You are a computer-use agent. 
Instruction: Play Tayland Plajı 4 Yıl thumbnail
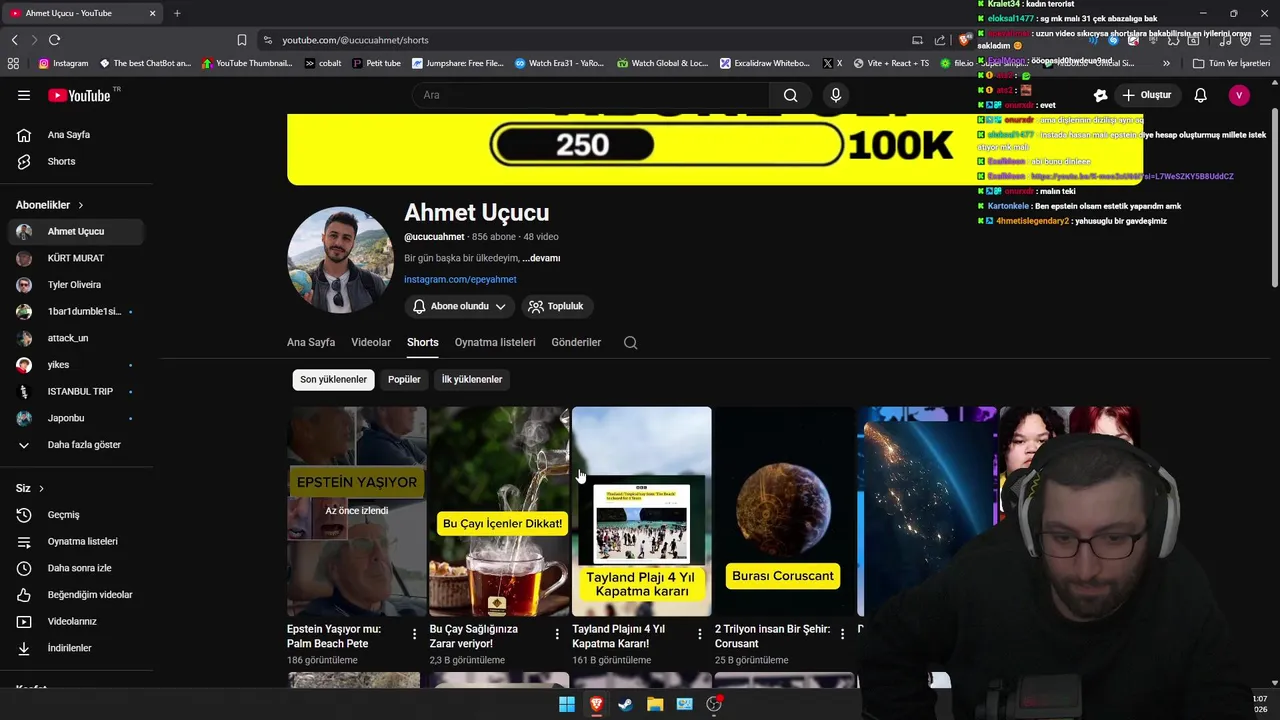(642, 511)
